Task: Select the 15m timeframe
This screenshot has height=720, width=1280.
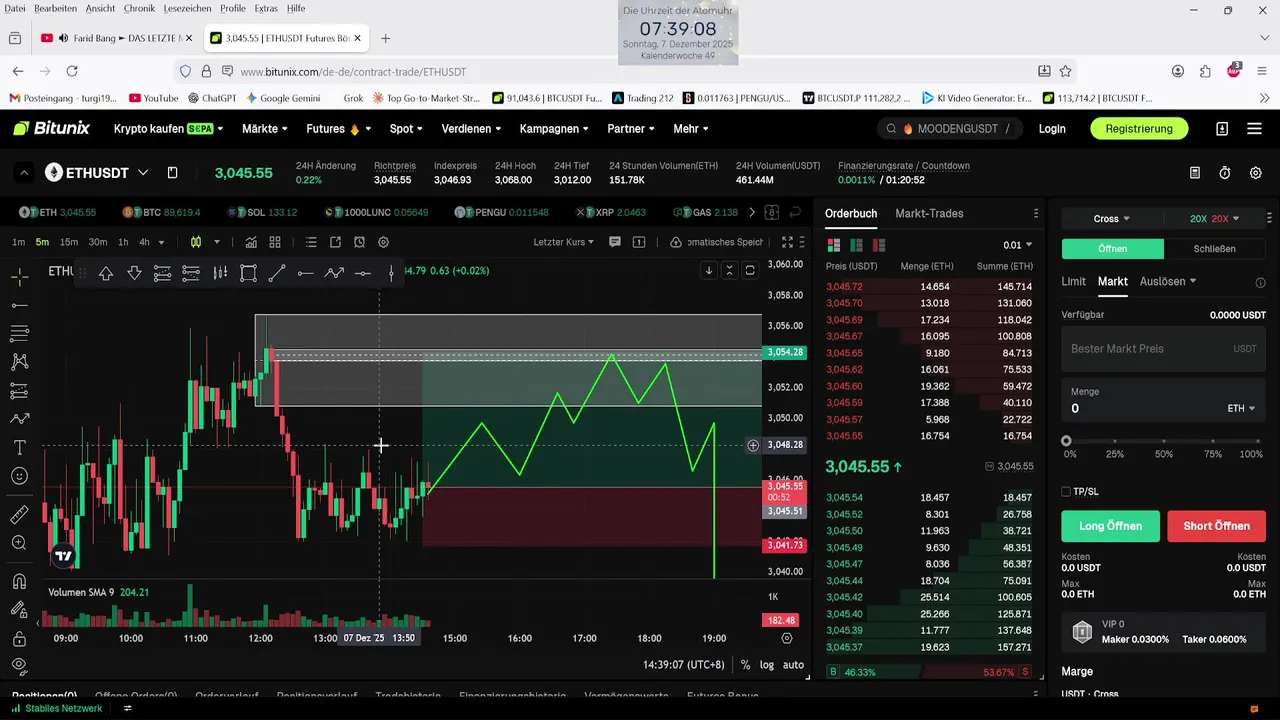Action: 69,242
